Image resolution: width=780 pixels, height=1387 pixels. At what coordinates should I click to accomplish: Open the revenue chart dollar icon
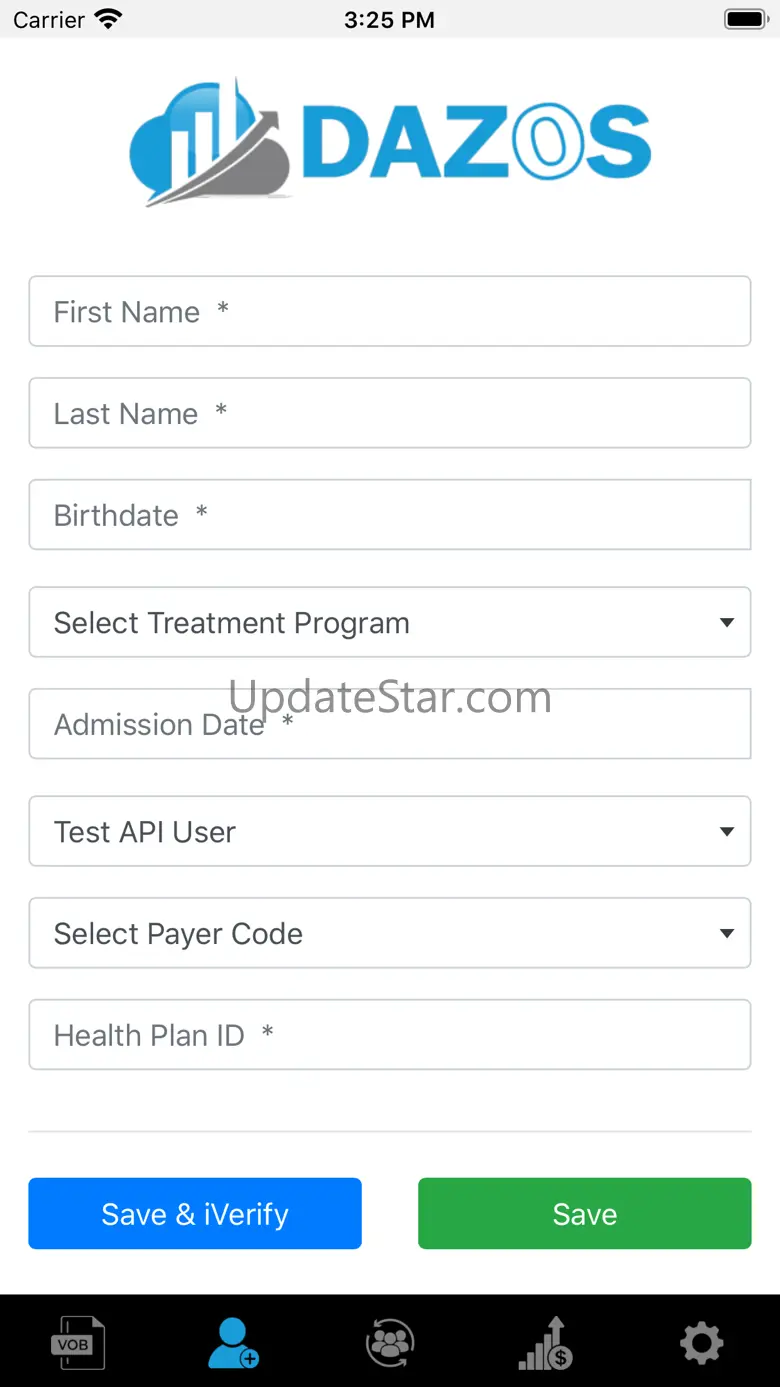coord(545,1342)
